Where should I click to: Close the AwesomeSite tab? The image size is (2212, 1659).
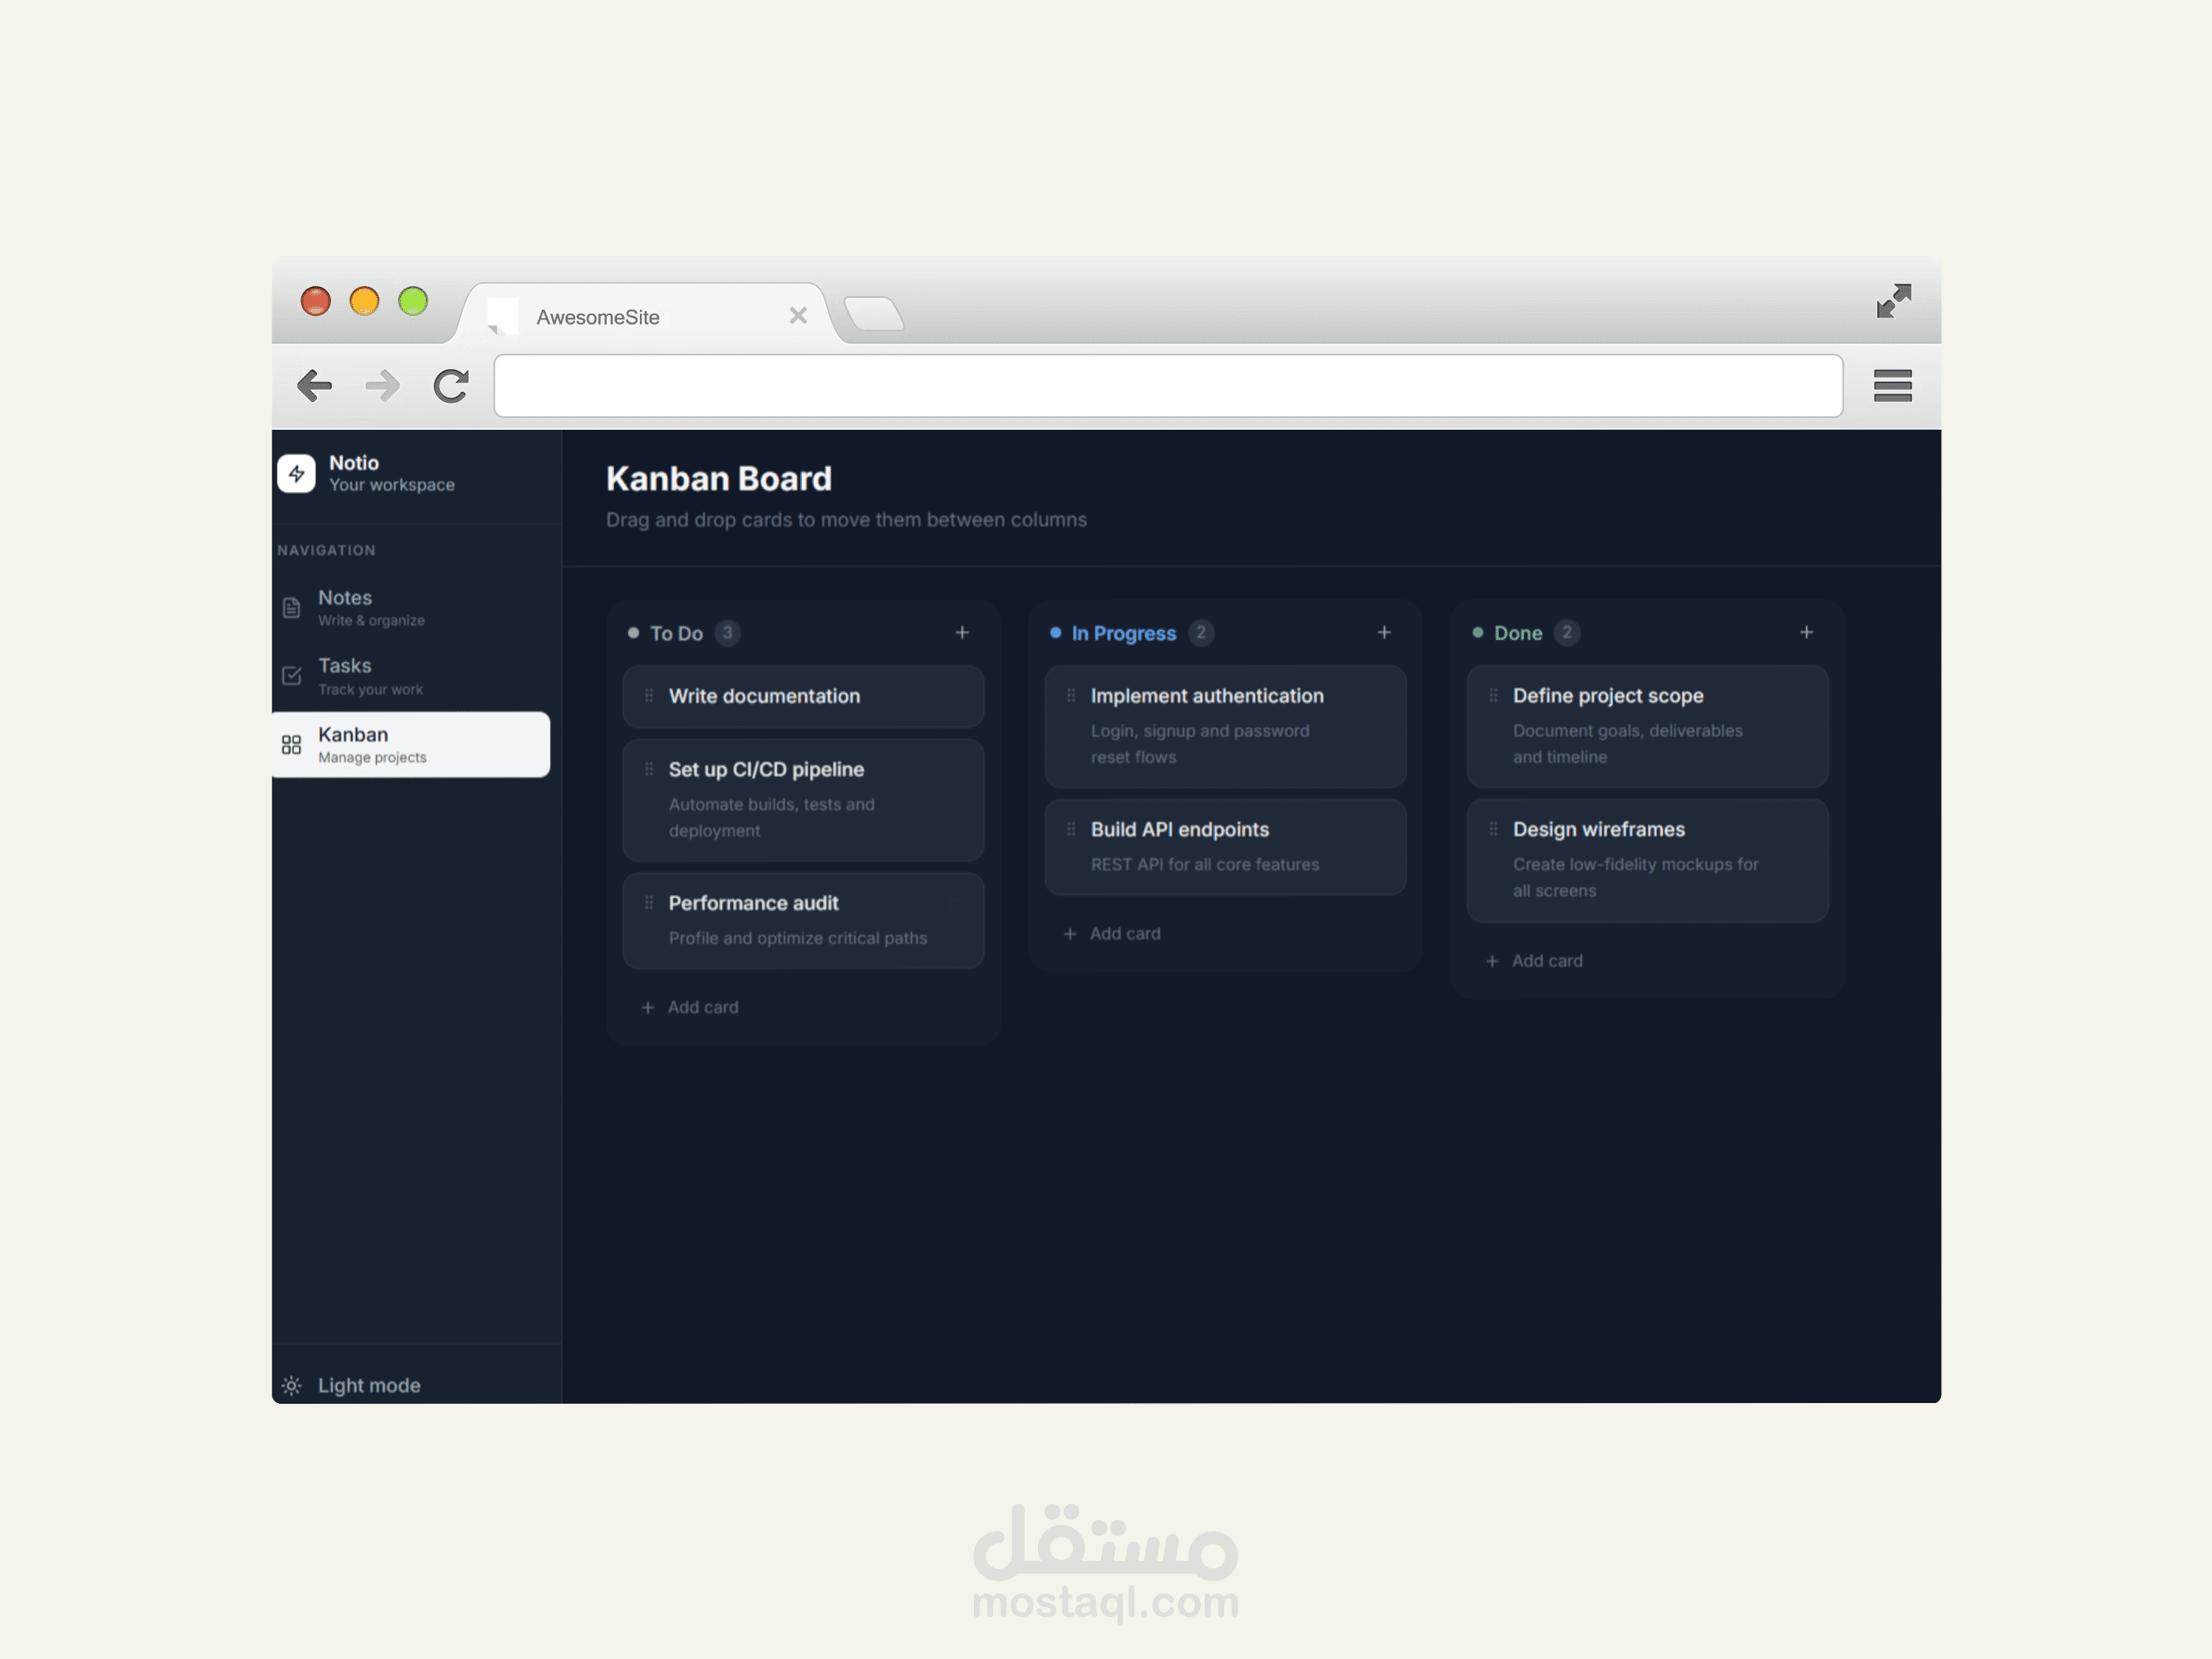point(798,316)
